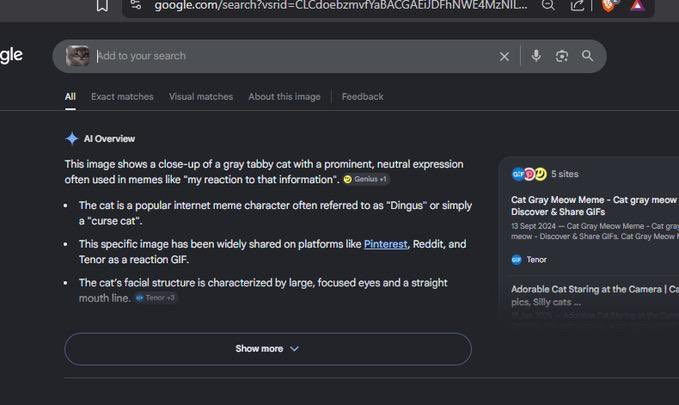Switch to the Exact matches tab
The width and height of the screenshot is (679, 405).
[x=122, y=97]
